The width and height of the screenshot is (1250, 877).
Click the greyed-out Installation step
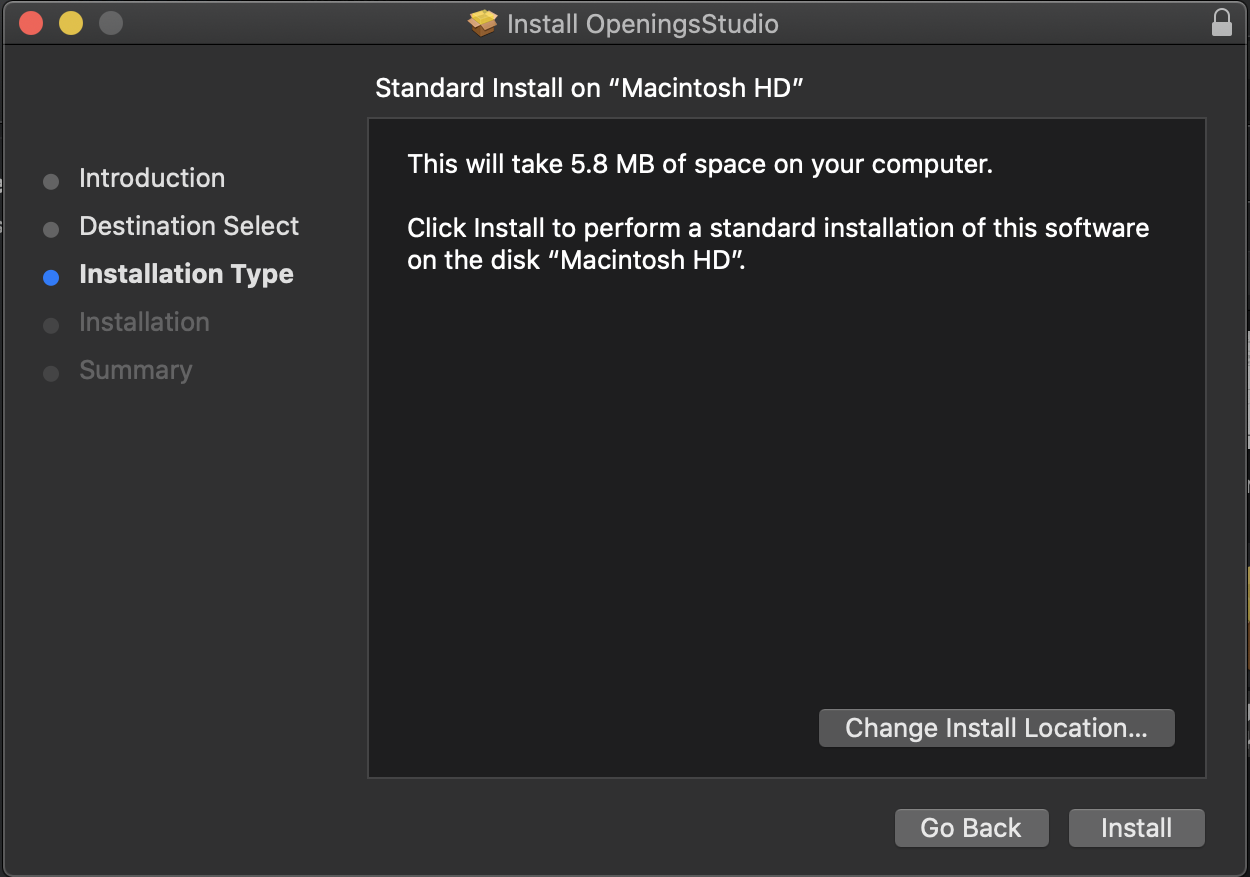click(144, 322)
